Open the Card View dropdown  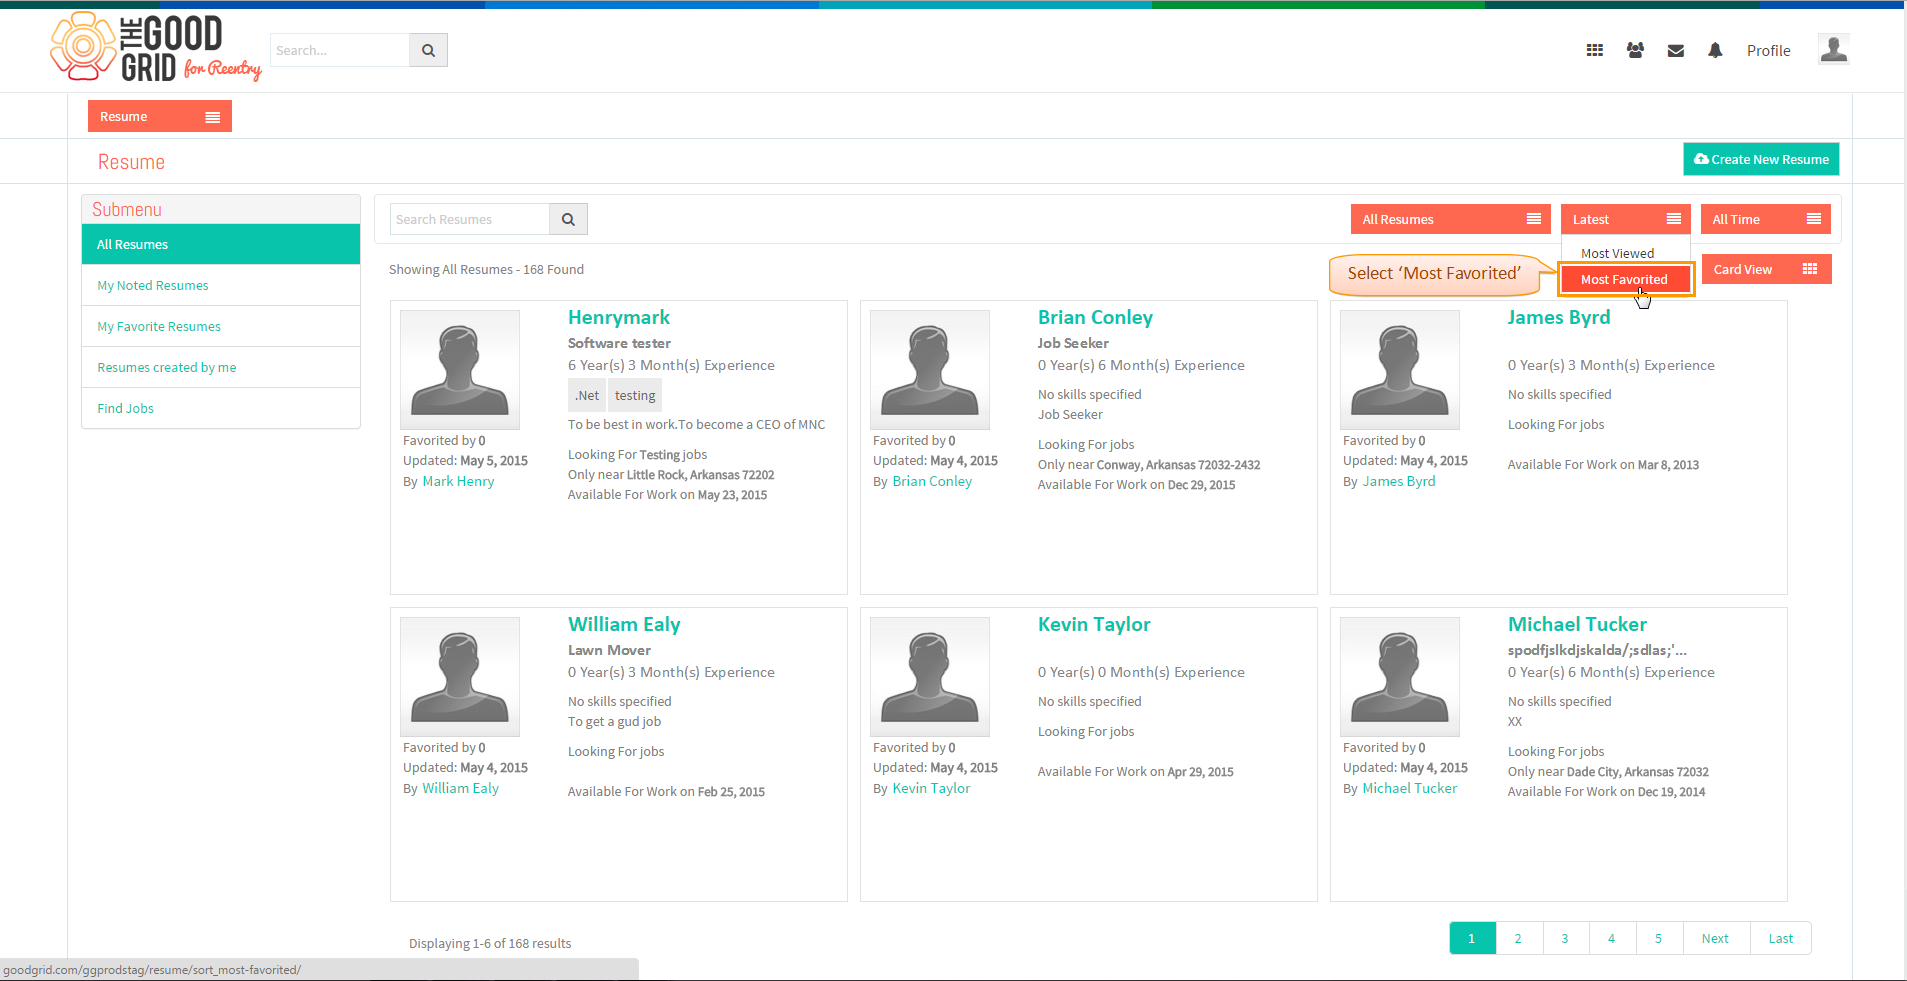coord(1766,269)
